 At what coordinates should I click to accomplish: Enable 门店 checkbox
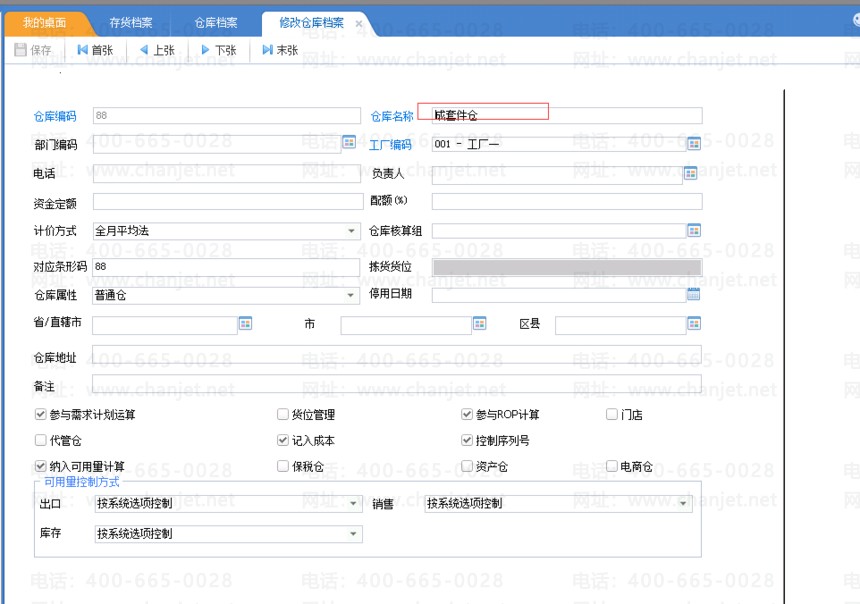pyautogui.click(x=612, y=414)
